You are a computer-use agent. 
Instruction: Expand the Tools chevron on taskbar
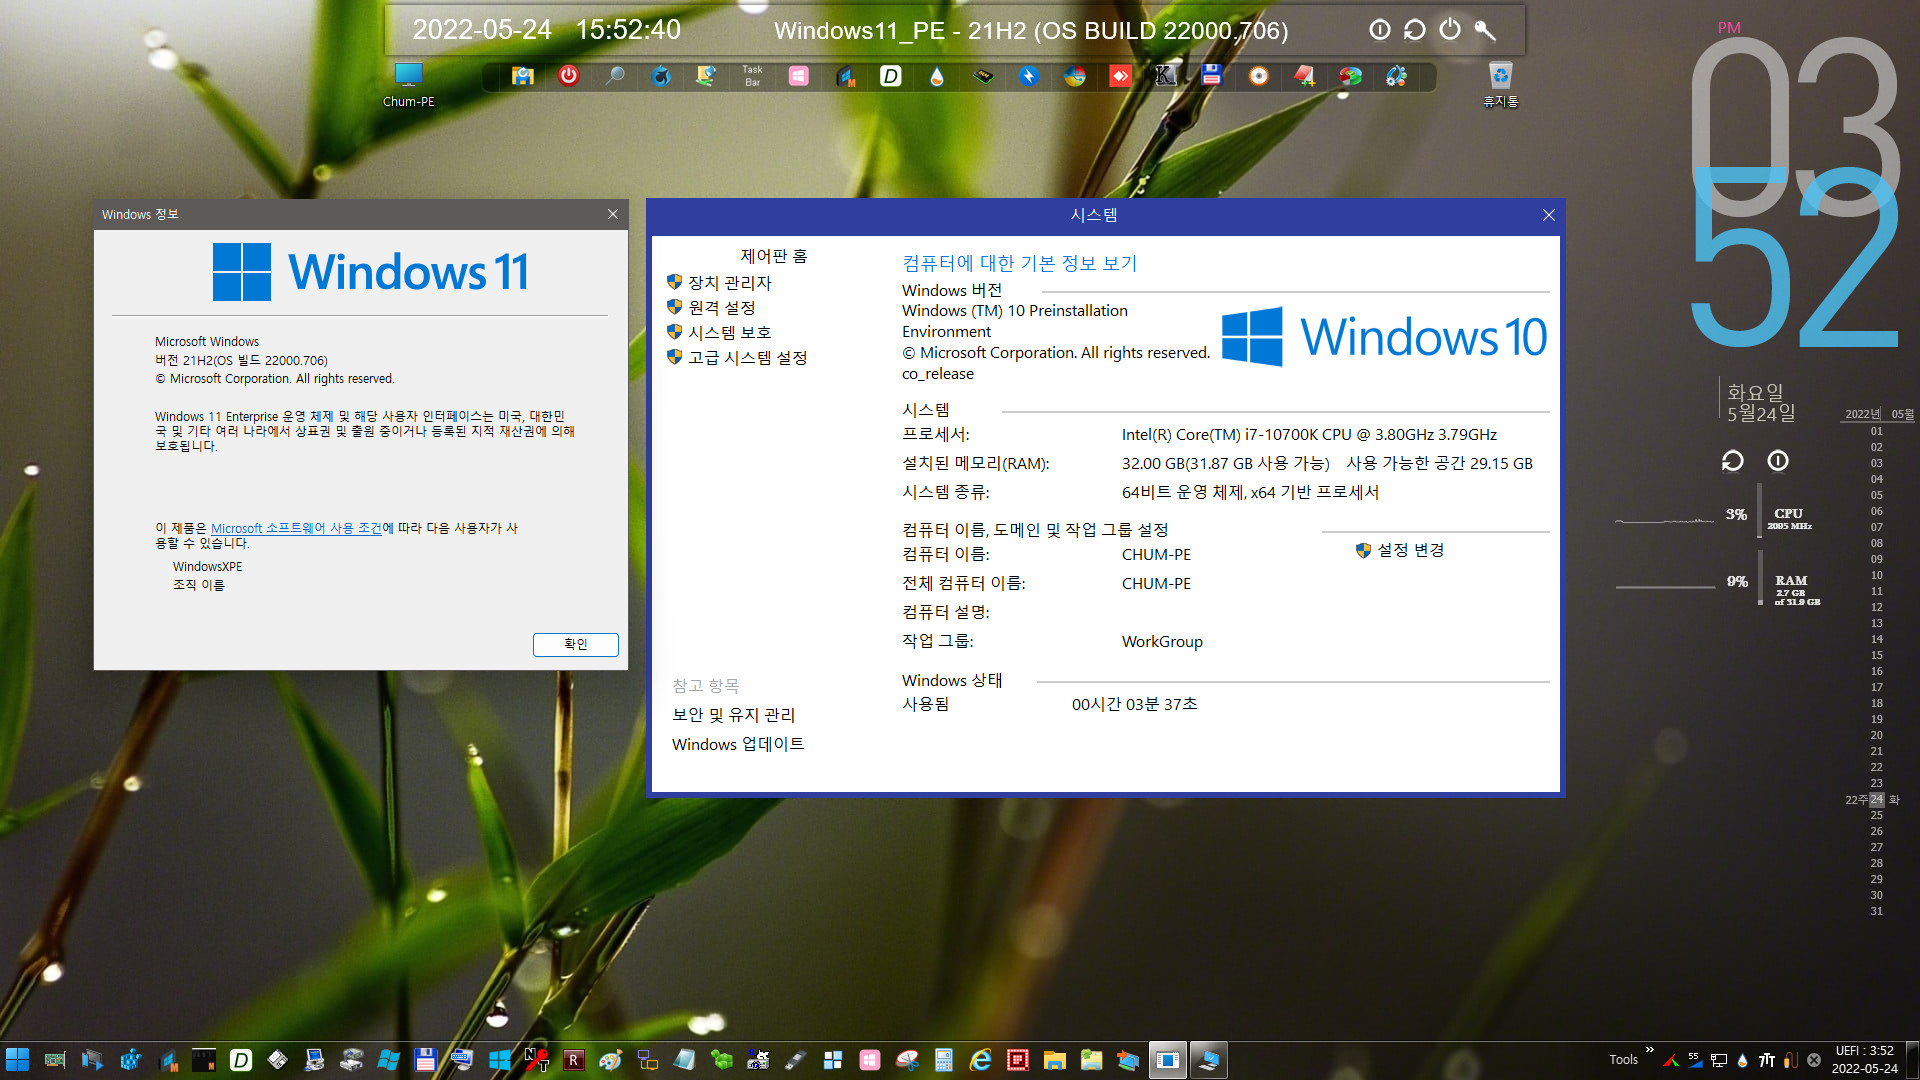click(1649, 1050)
